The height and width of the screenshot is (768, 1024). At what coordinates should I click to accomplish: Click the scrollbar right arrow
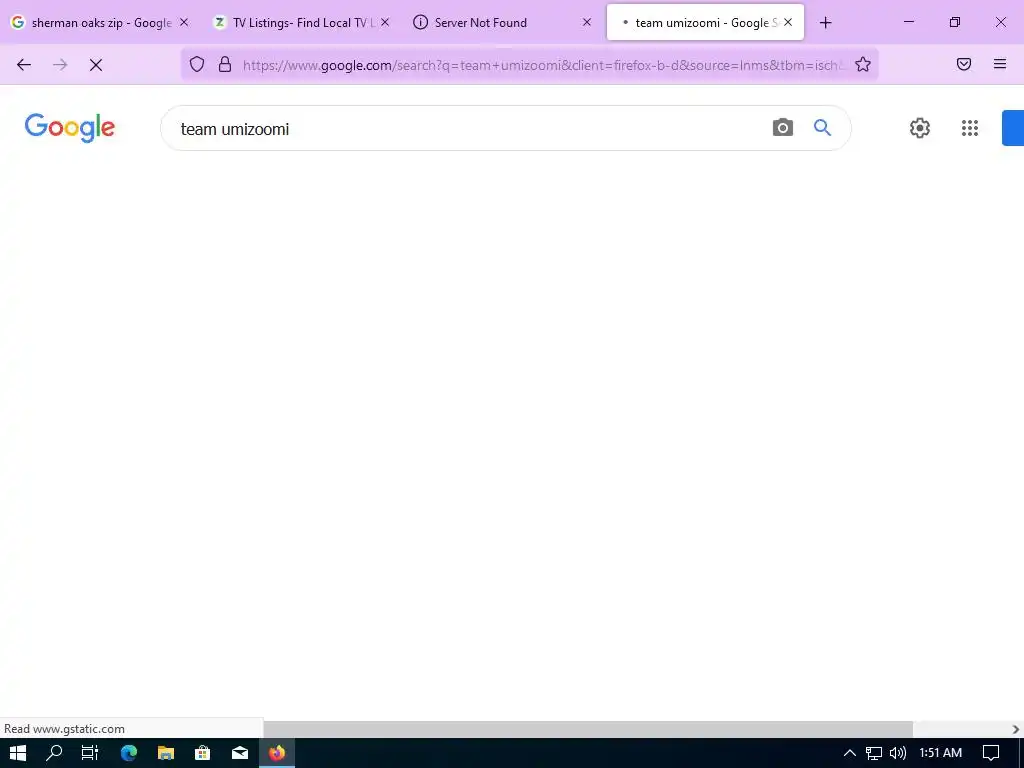tap(1016, 729)
